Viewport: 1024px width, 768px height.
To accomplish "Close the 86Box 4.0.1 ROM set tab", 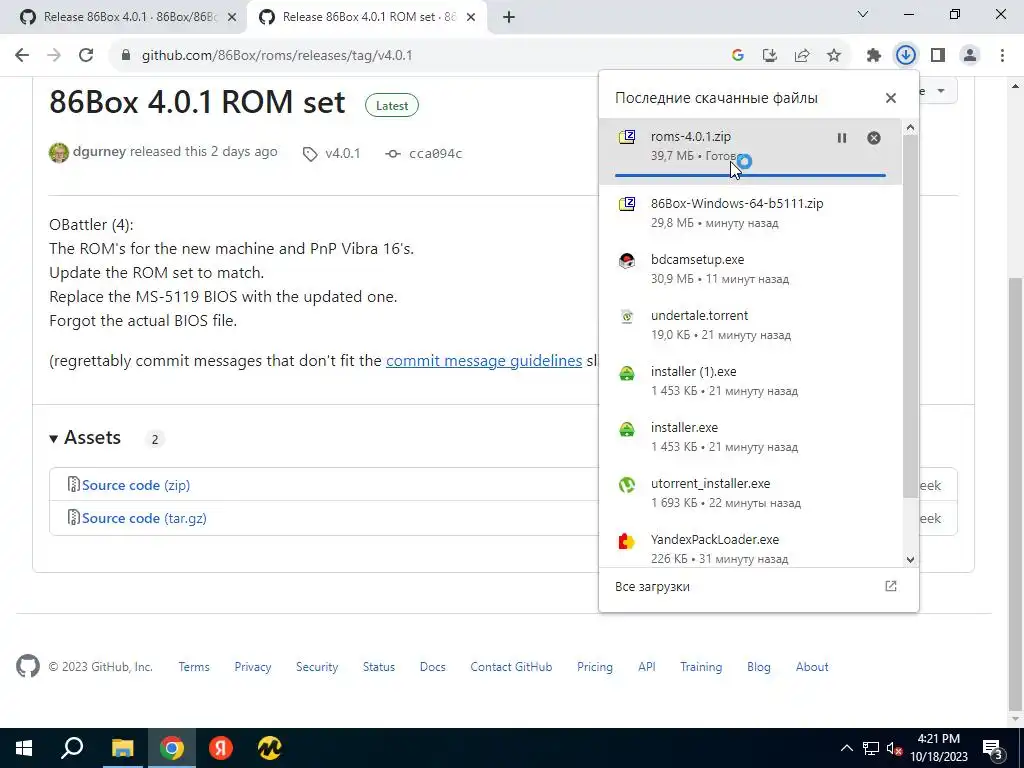I will point(471,18).
